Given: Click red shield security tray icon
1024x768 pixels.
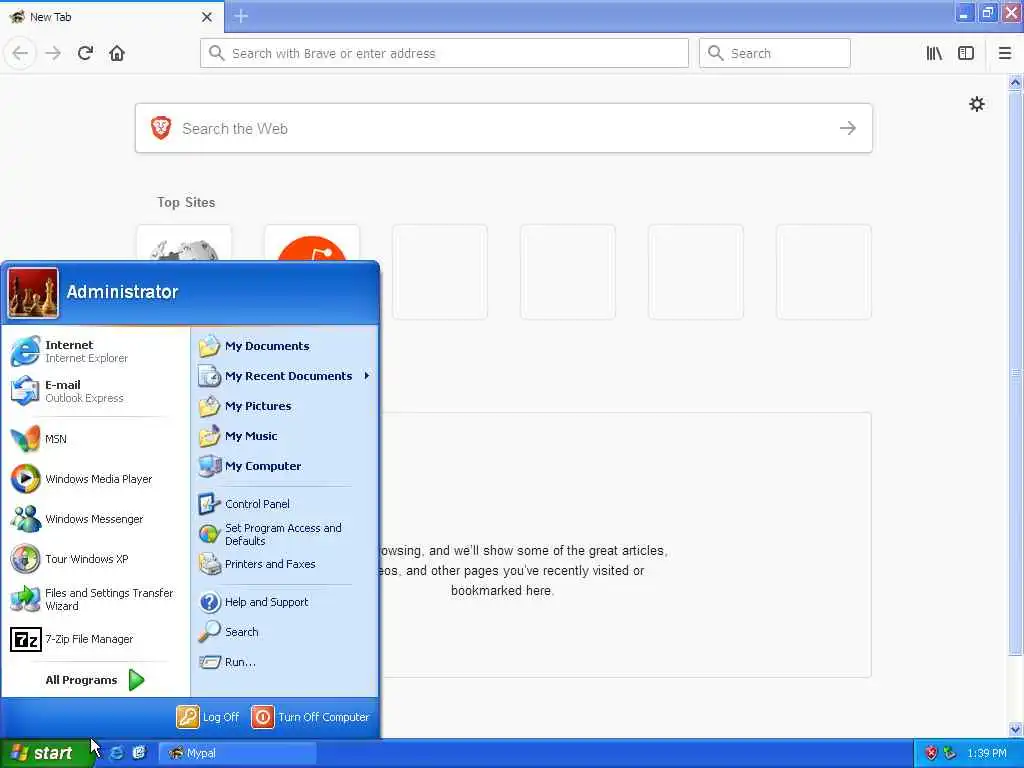Looking at the screenshot, I should click(931, 753).
